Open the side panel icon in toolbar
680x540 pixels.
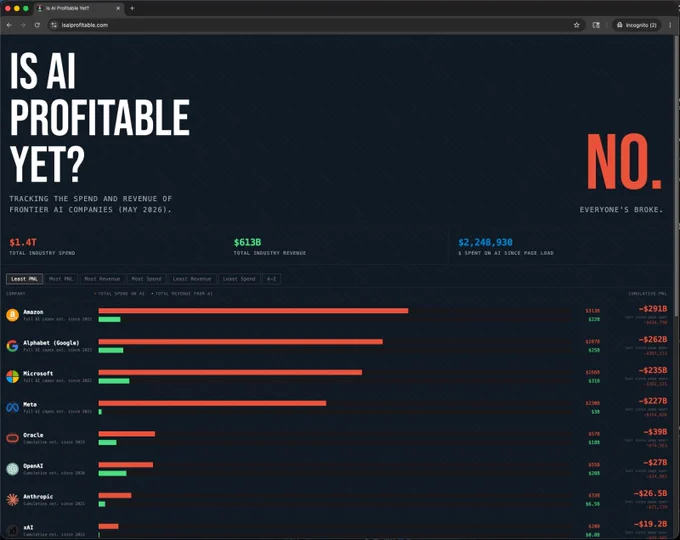point(596,25)
